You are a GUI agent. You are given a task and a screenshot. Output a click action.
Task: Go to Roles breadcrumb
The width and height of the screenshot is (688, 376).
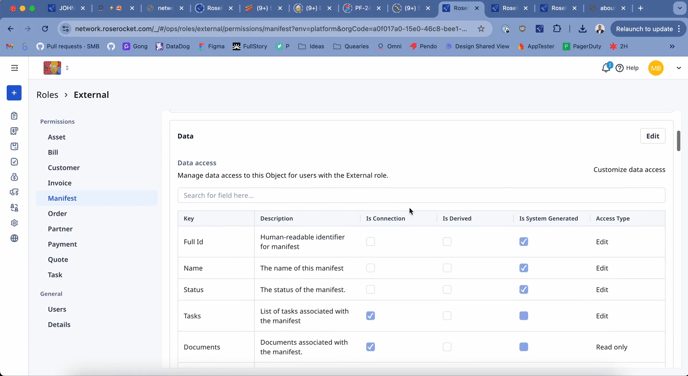point(47,95)
